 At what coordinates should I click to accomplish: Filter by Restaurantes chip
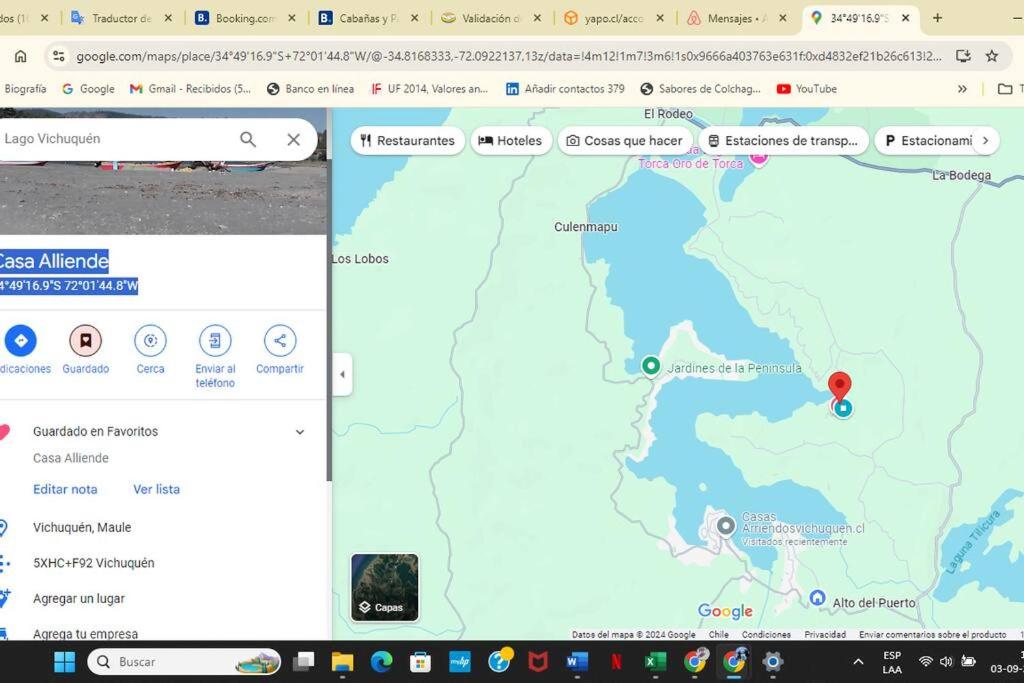pyautogui.click(x=408, y=140)
